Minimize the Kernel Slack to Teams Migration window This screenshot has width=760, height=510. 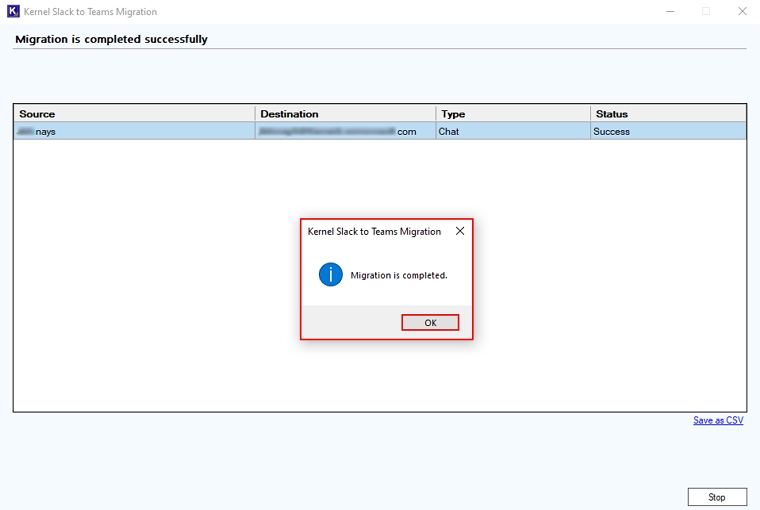pos(670,11)
